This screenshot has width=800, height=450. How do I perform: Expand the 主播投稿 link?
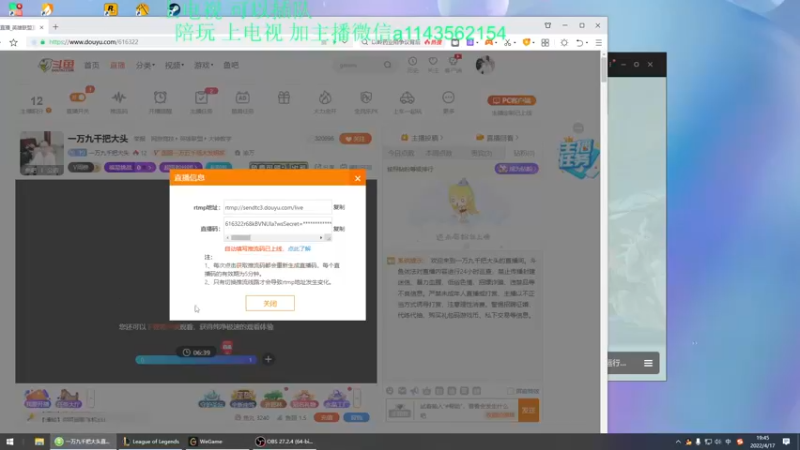coord(422,138)
